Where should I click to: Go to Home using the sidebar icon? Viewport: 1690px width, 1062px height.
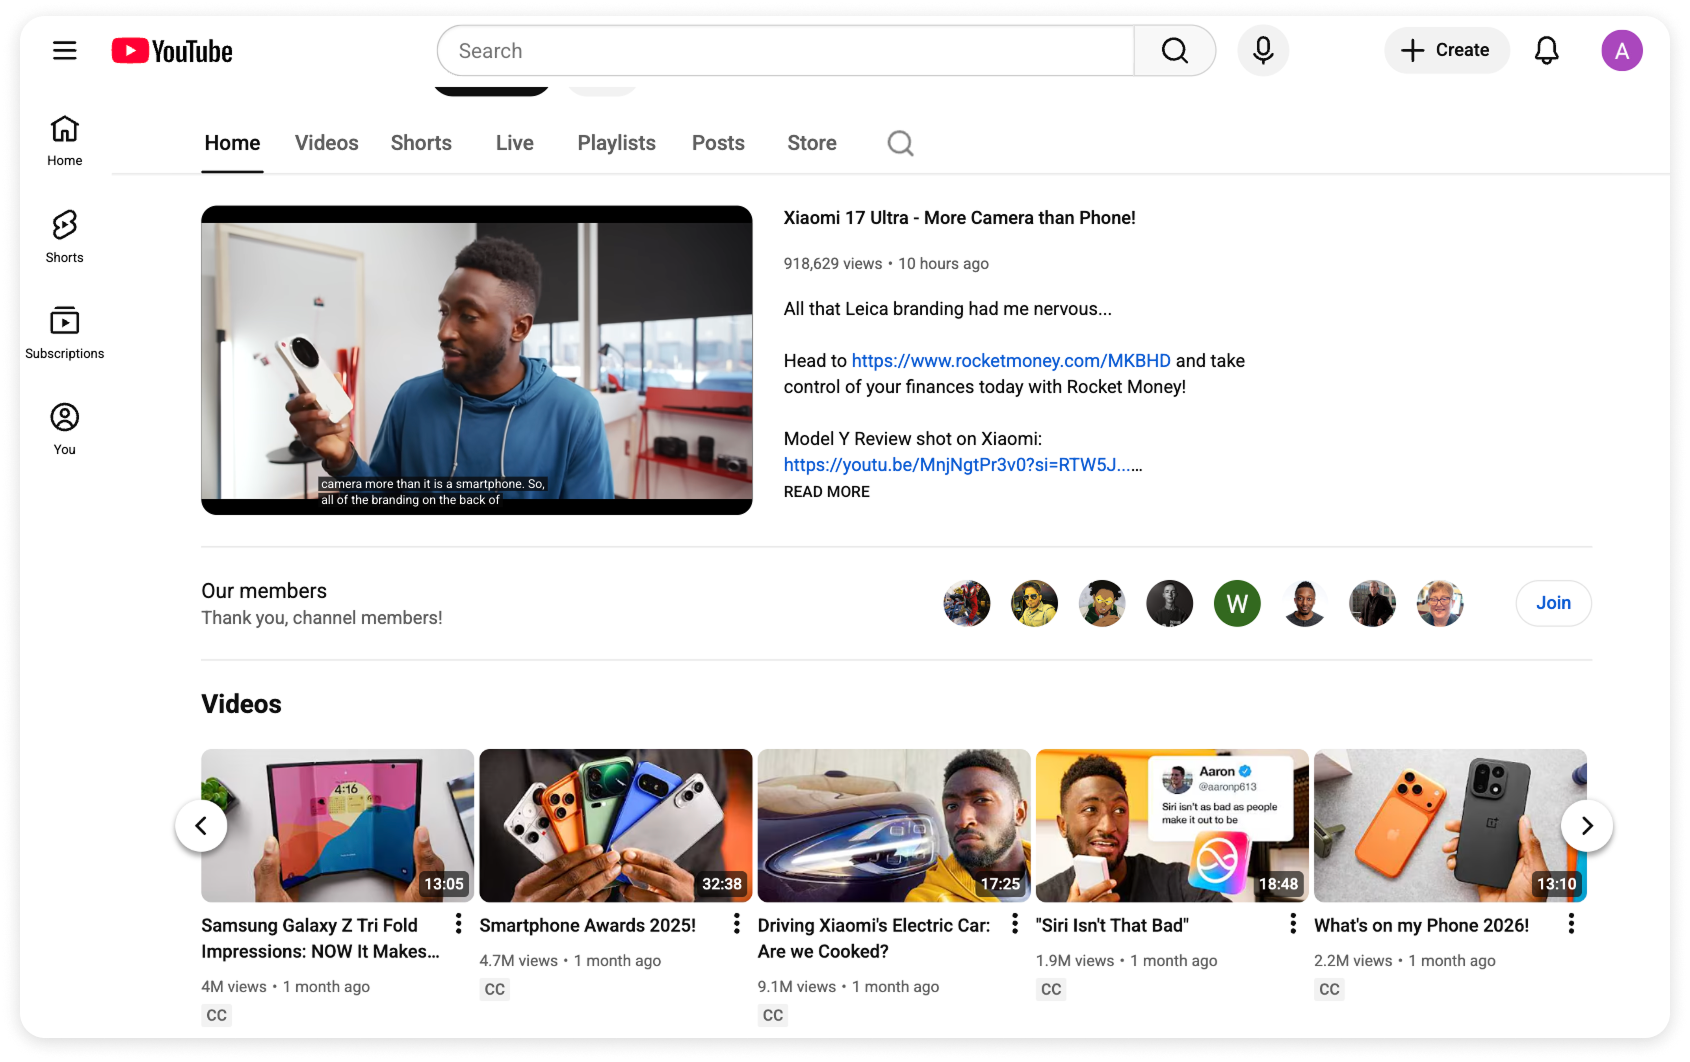[64, 138]
